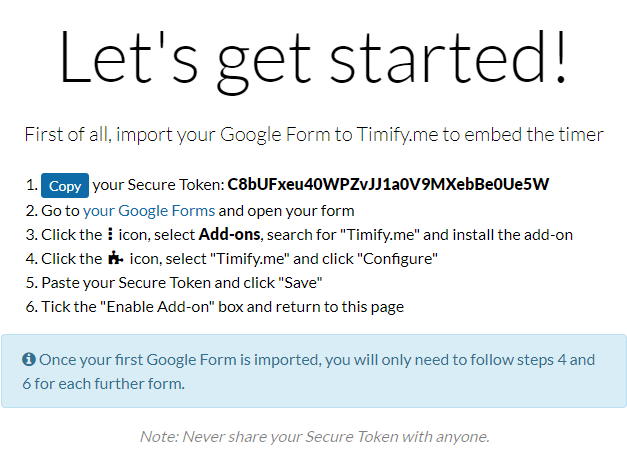Open the "your Google Forms" link

[149, 211]
